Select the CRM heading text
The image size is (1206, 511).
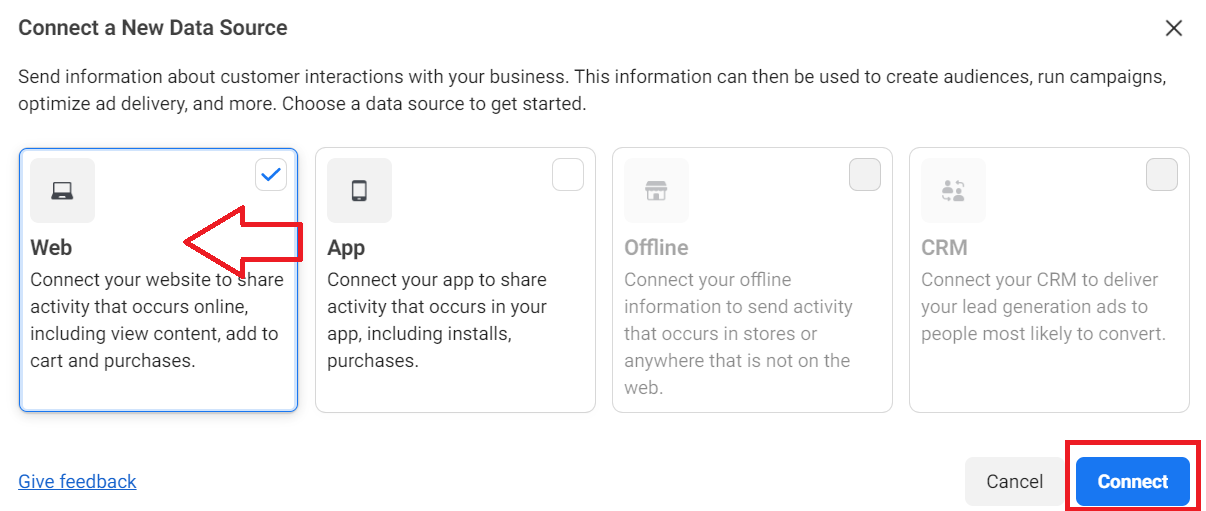click(x=944, y=247)
